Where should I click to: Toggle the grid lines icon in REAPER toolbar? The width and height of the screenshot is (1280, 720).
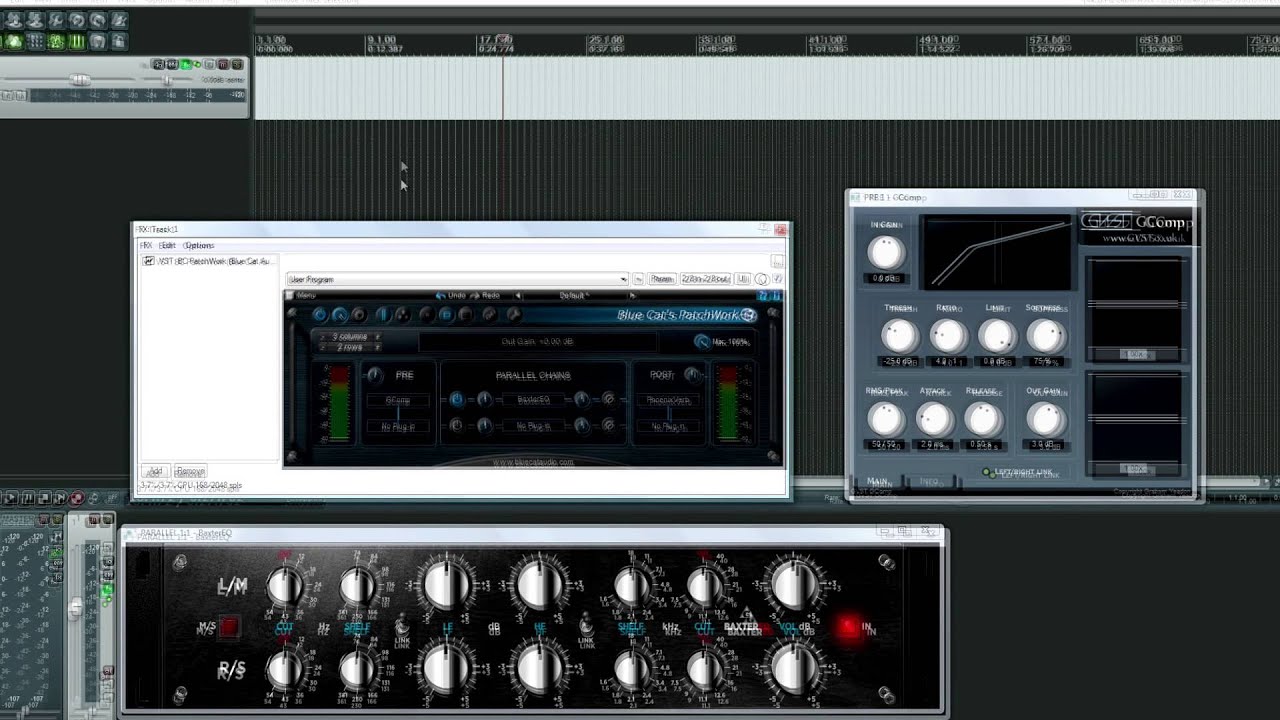pos(77,41)
